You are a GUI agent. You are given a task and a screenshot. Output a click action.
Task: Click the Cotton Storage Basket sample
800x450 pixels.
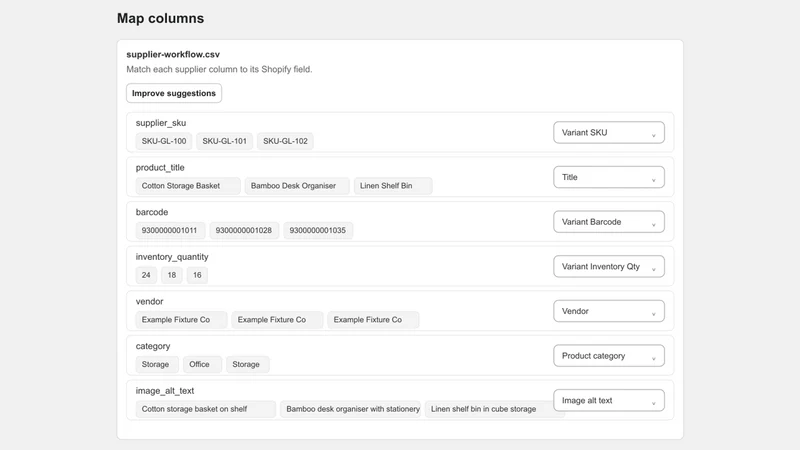(188, 186)
